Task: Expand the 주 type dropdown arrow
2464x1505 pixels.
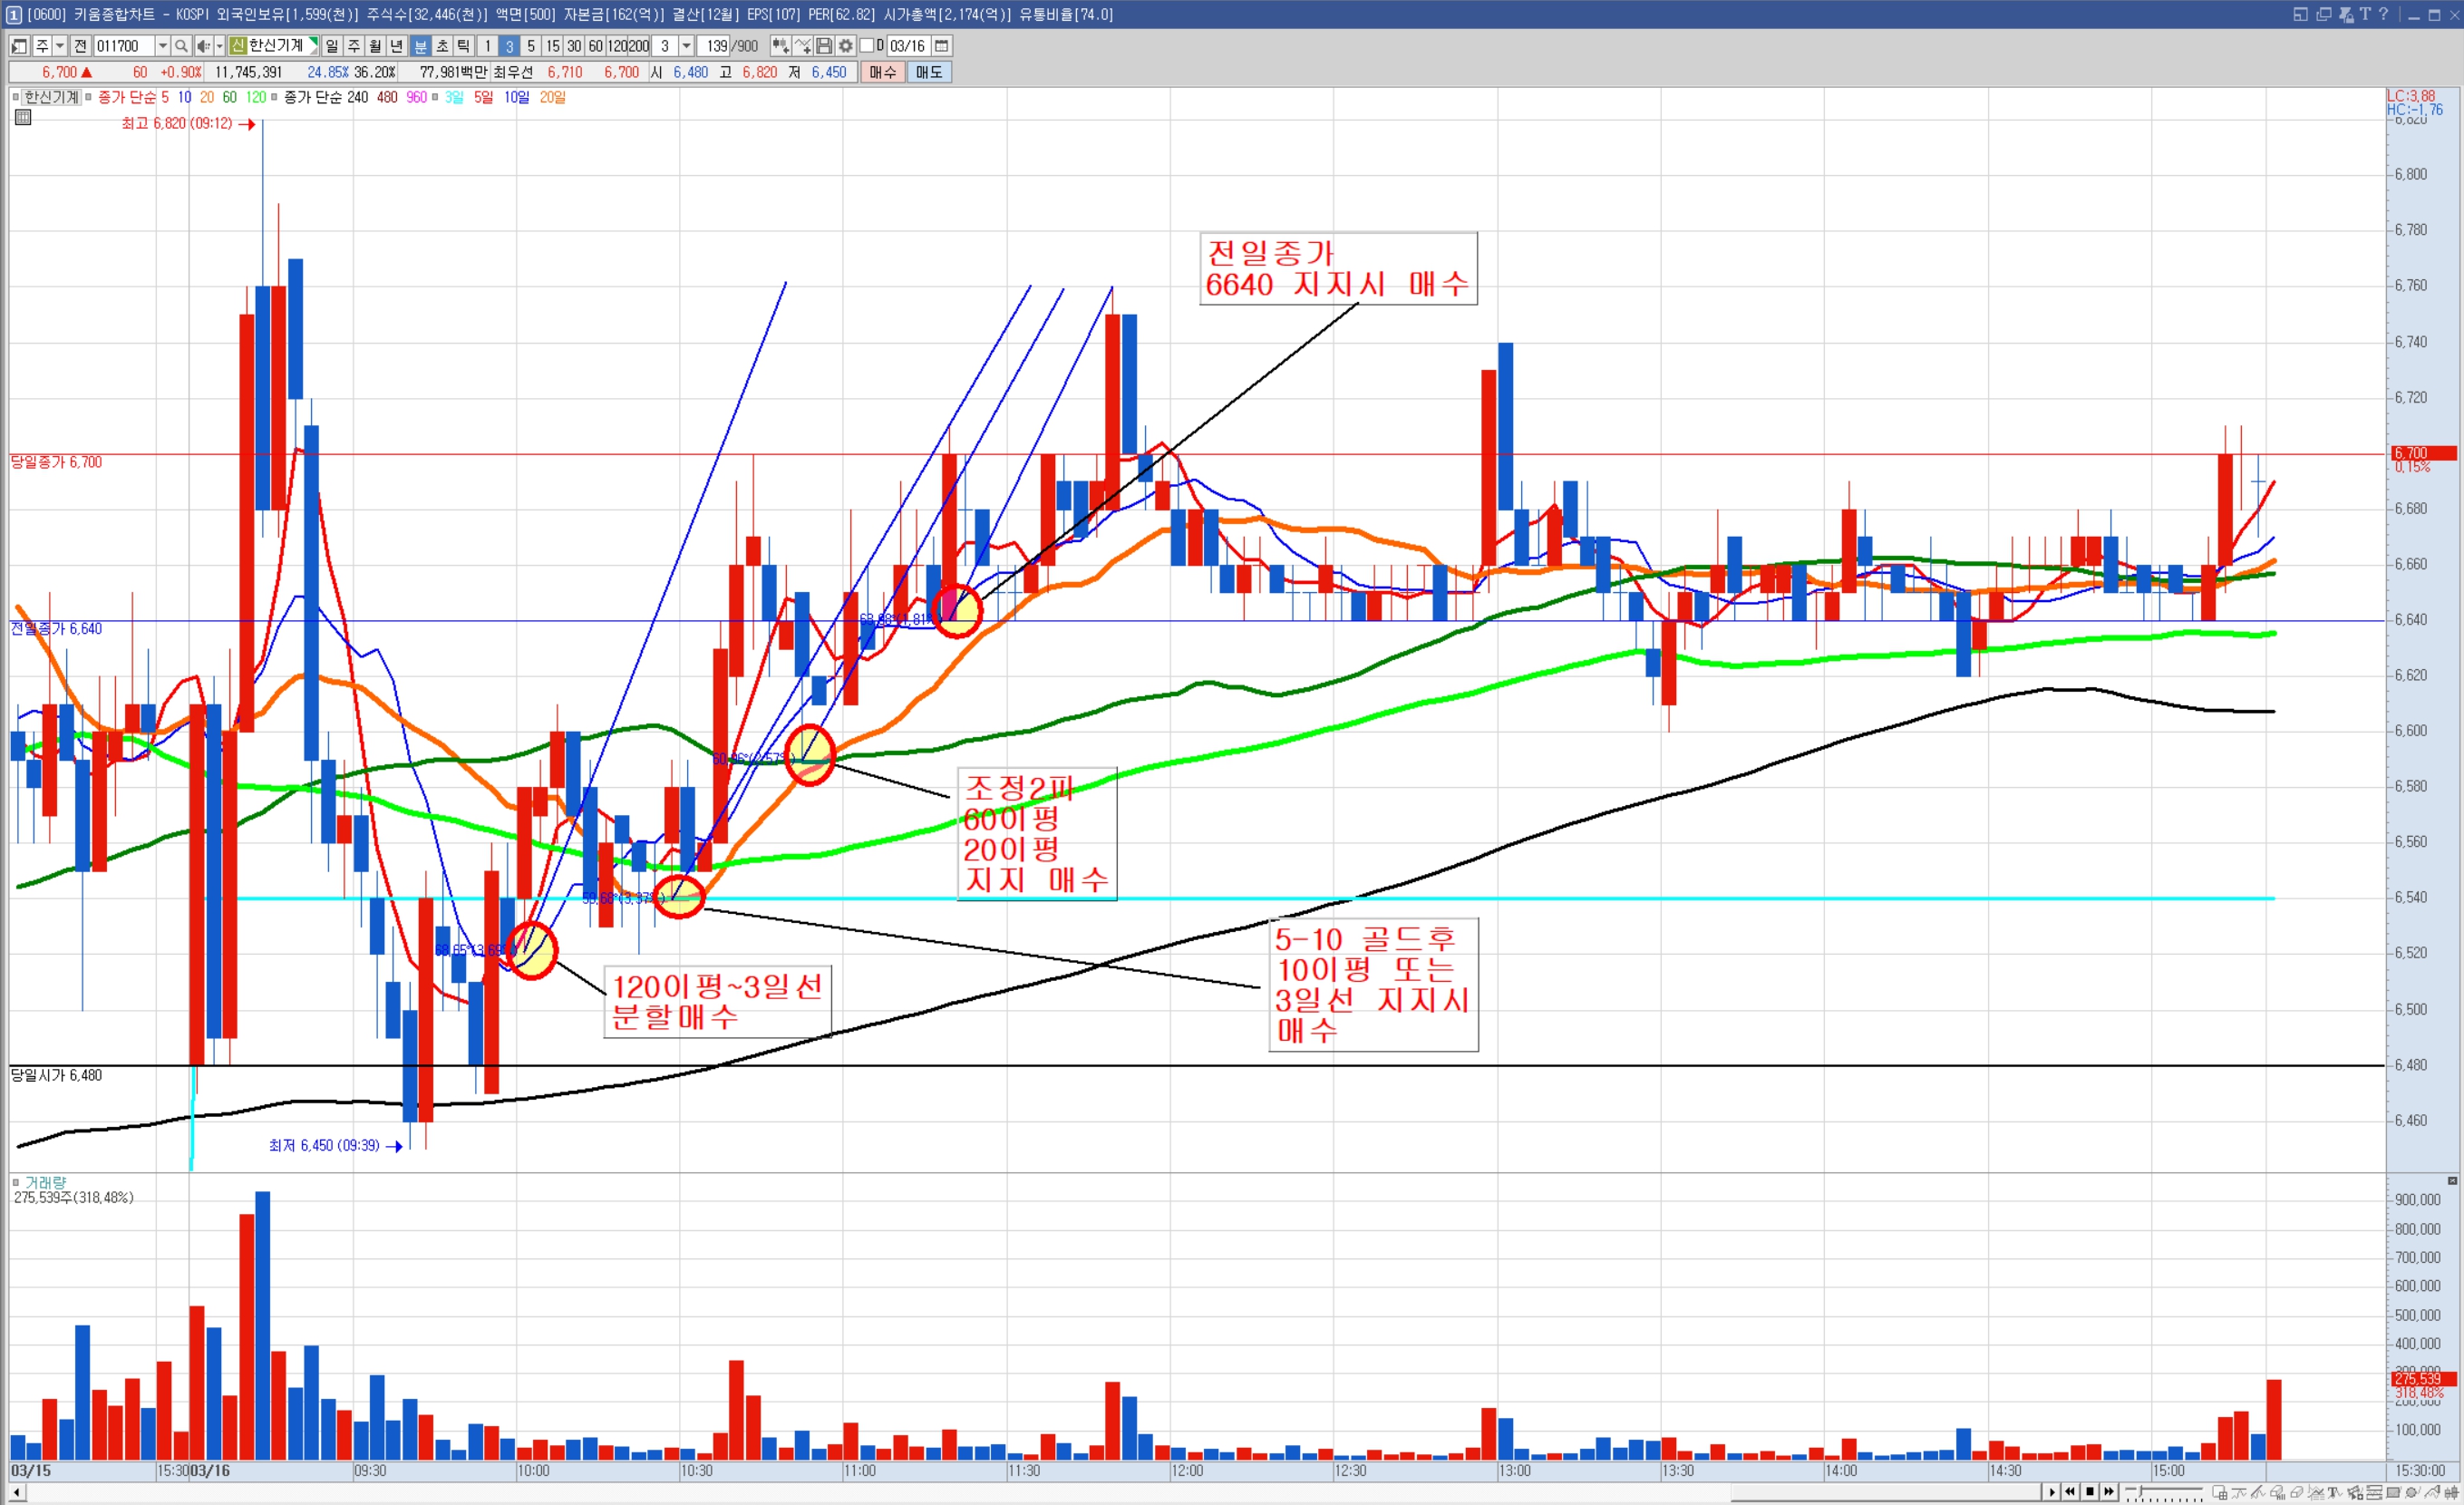Action: (60, 46)
